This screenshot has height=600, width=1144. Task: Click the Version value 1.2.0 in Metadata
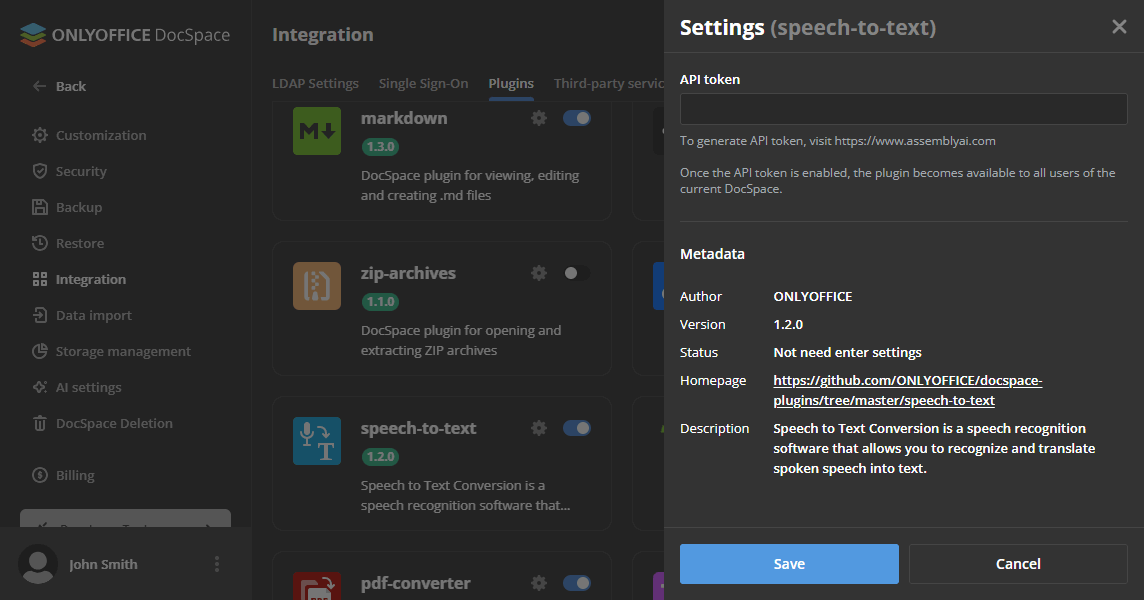pyautogui.click(x=788, y=324)
